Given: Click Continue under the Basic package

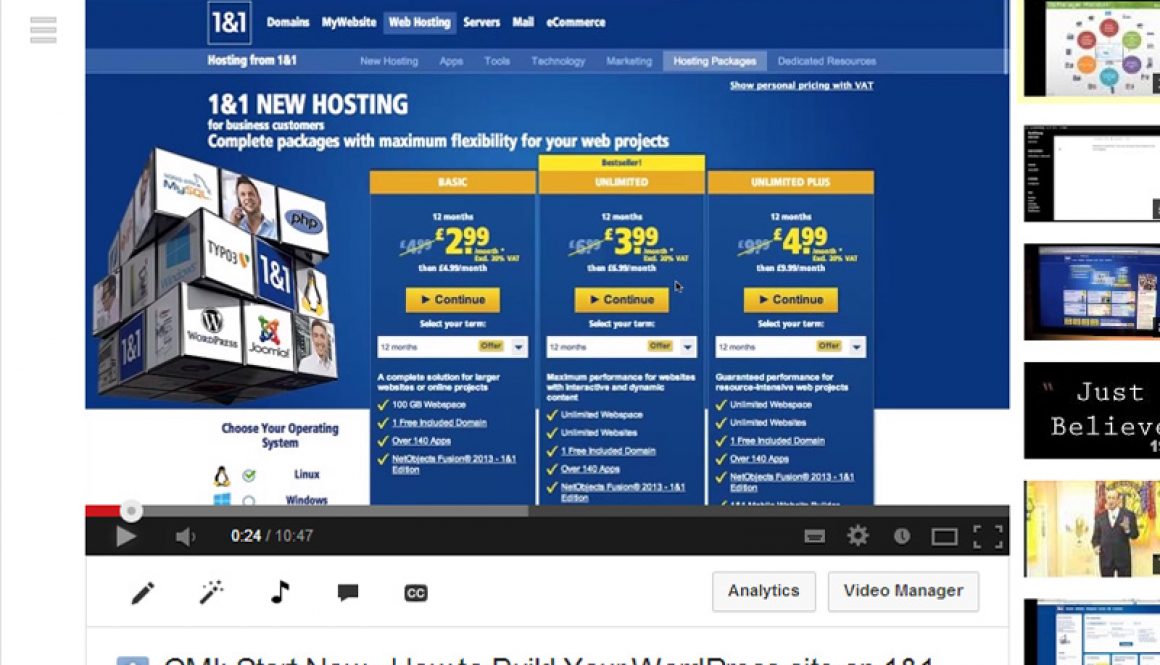Looking at the screenshot, I should 453,300.
